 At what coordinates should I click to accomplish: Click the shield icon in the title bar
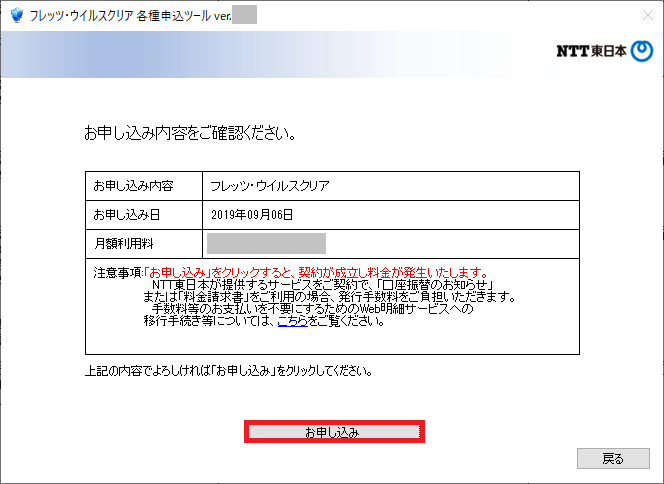pyautogui.click(x=16, y=15)
